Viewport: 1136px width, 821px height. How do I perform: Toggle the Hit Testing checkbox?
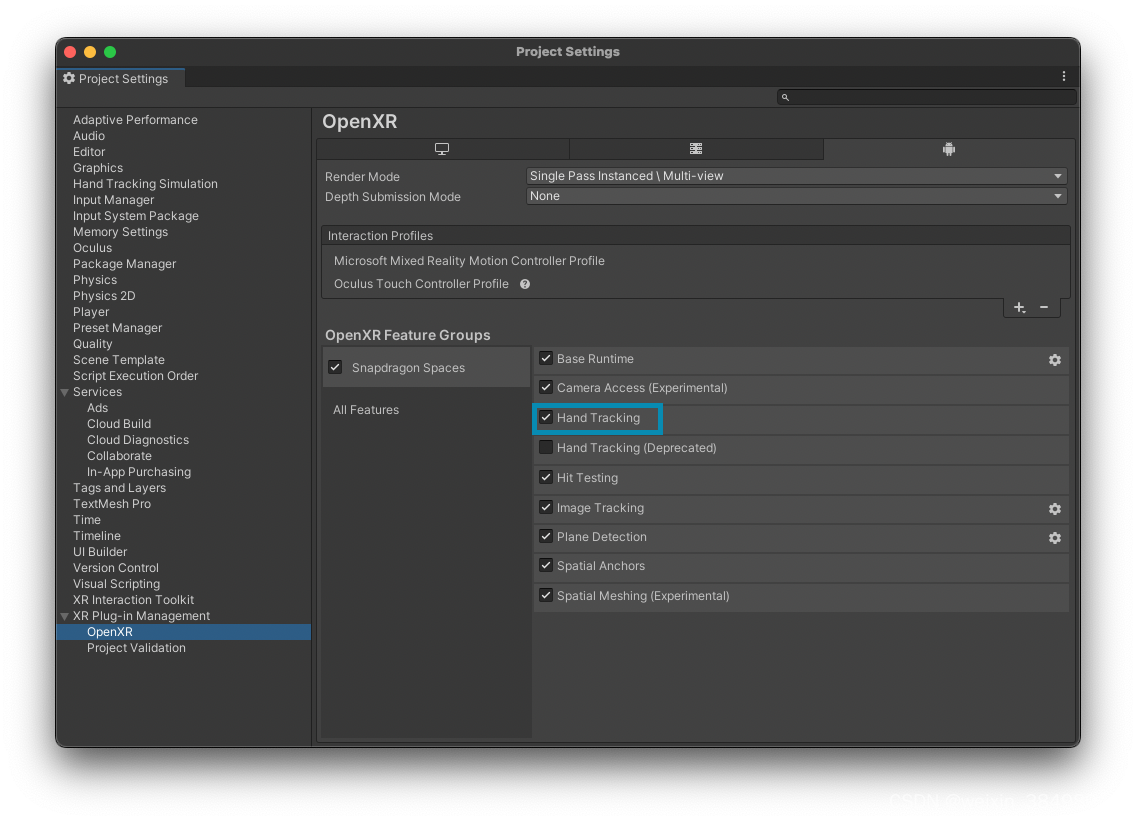click(x=546, y=478)
